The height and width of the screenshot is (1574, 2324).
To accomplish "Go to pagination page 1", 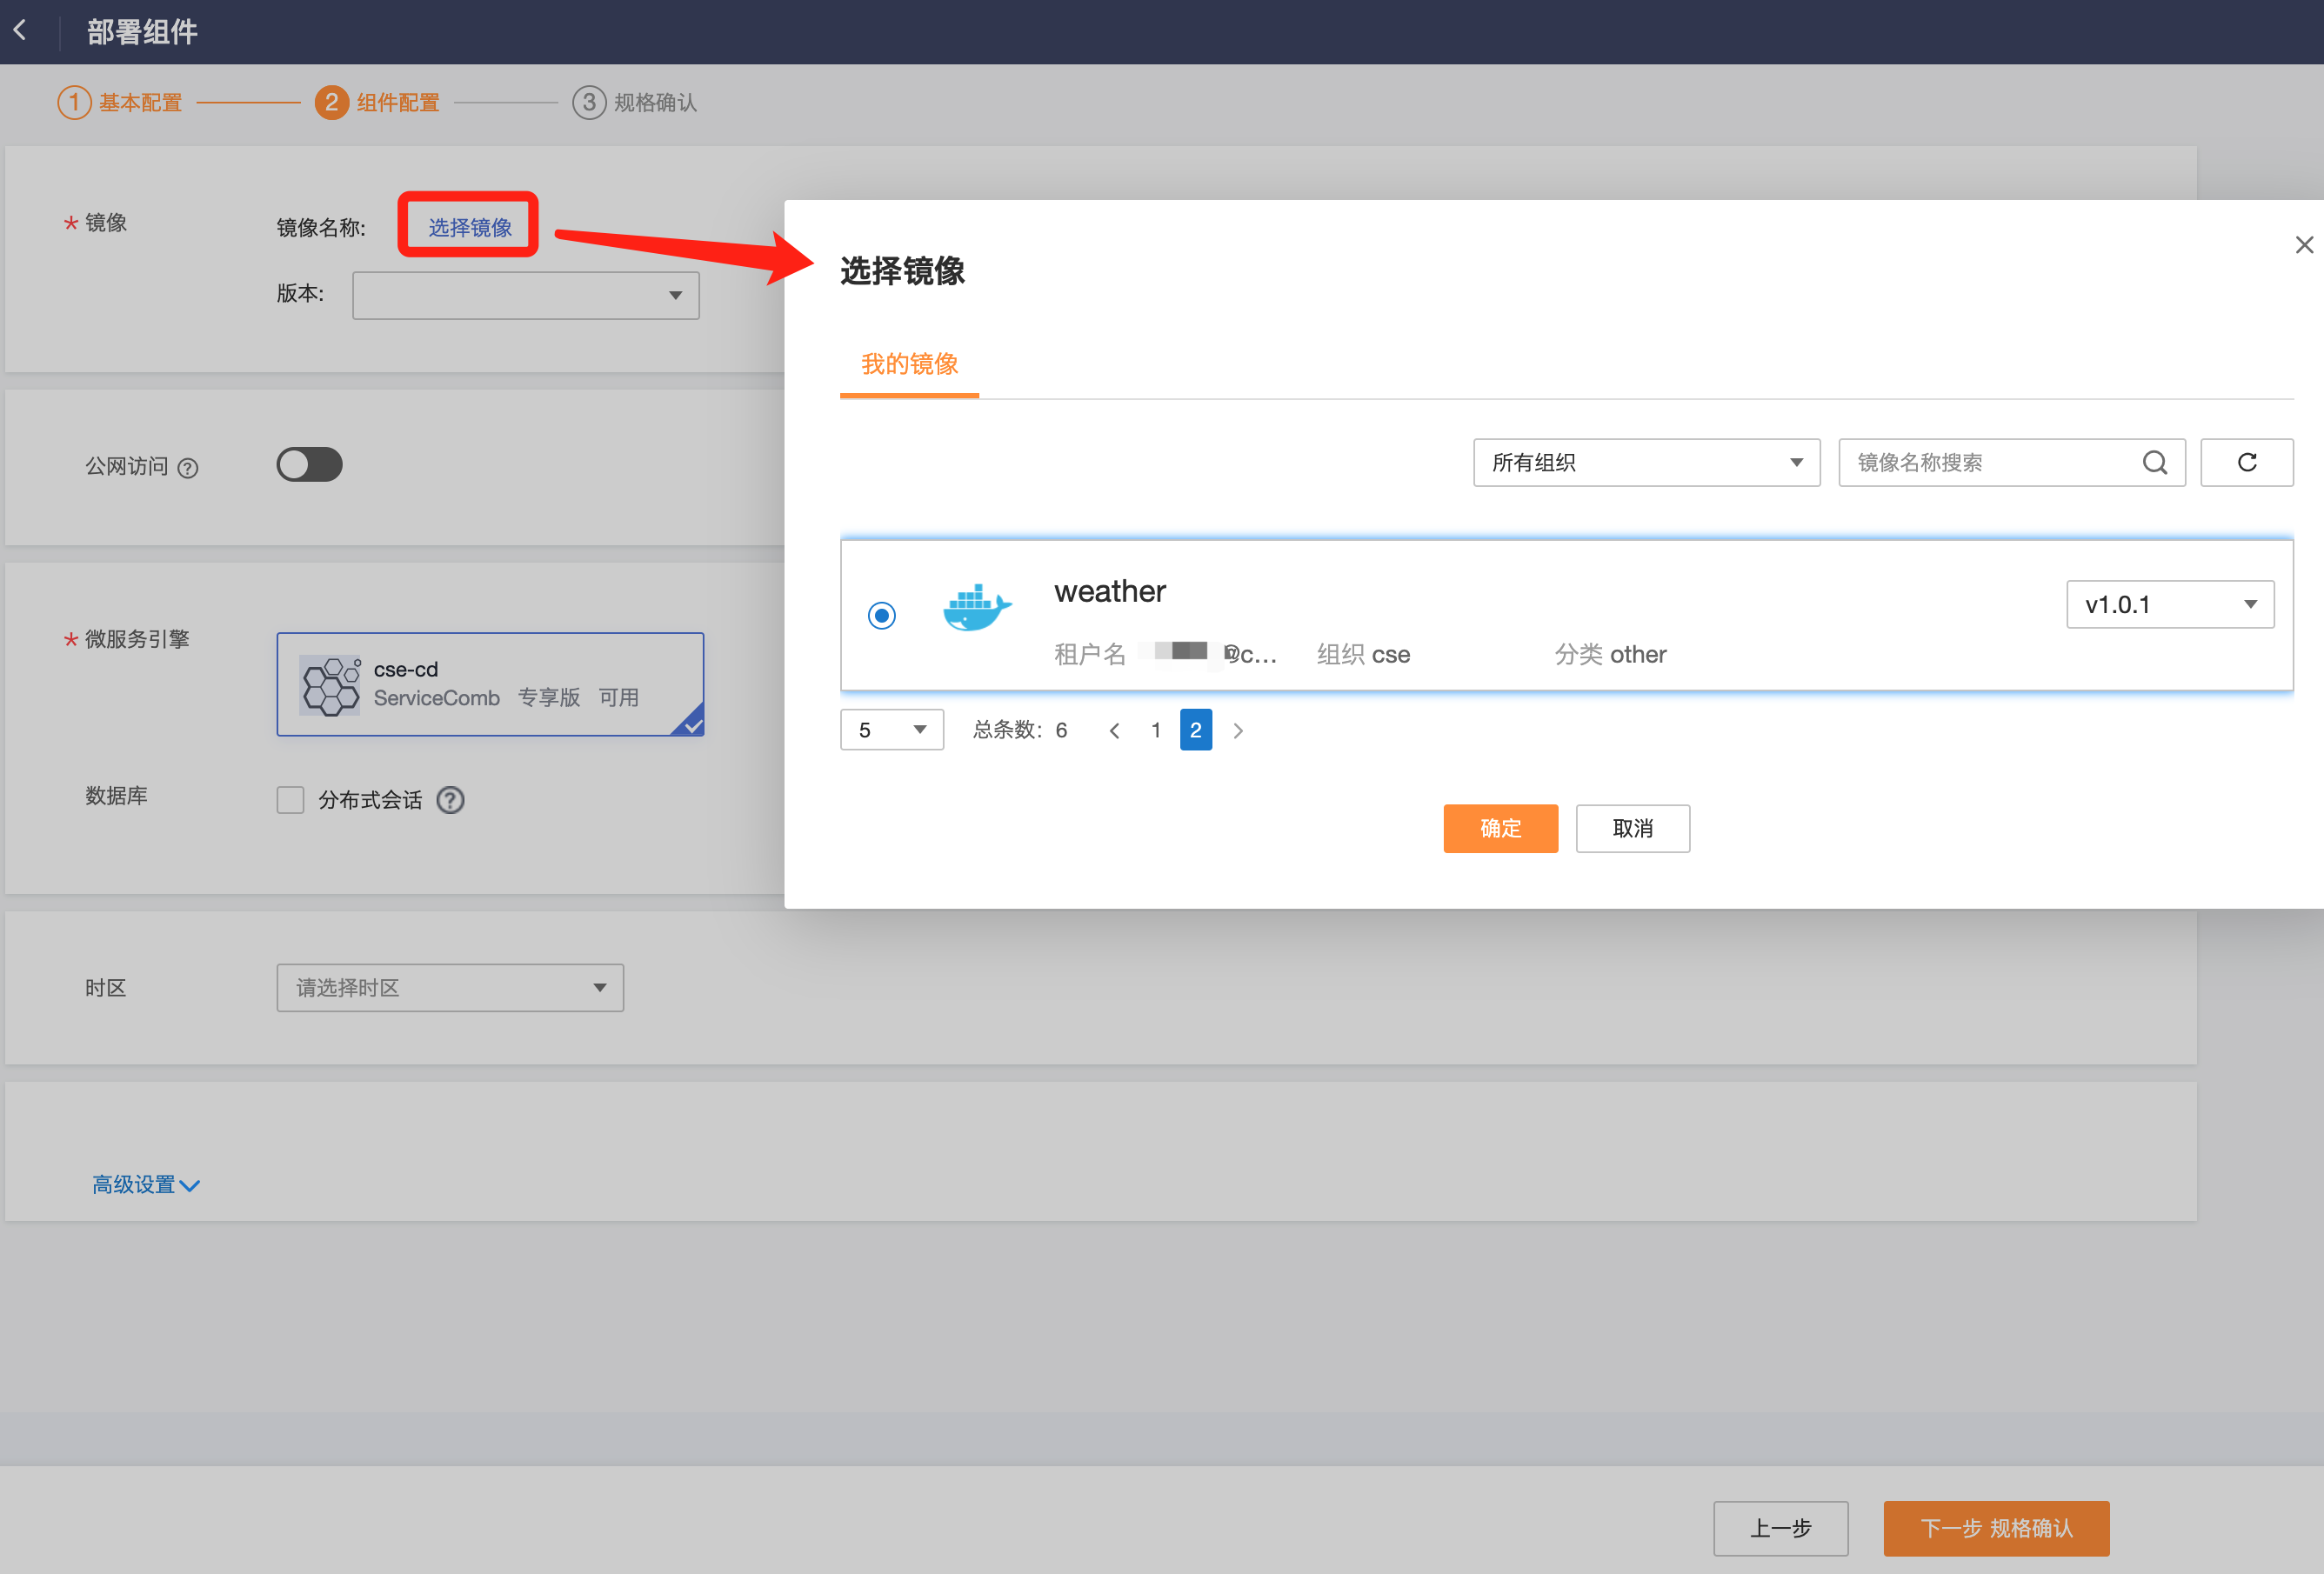I will (1156, 731).
